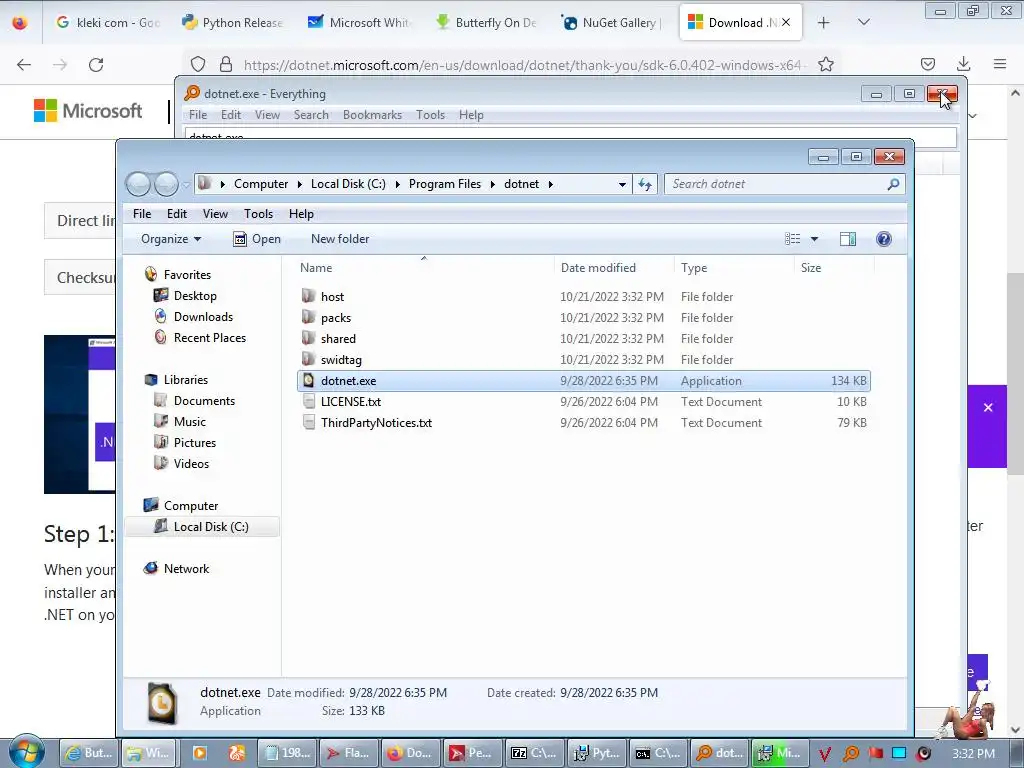
Task: Expand the Local Disk (C:) breadcrumb arrow
Action: pyautogui.click(x=397, y=184)
